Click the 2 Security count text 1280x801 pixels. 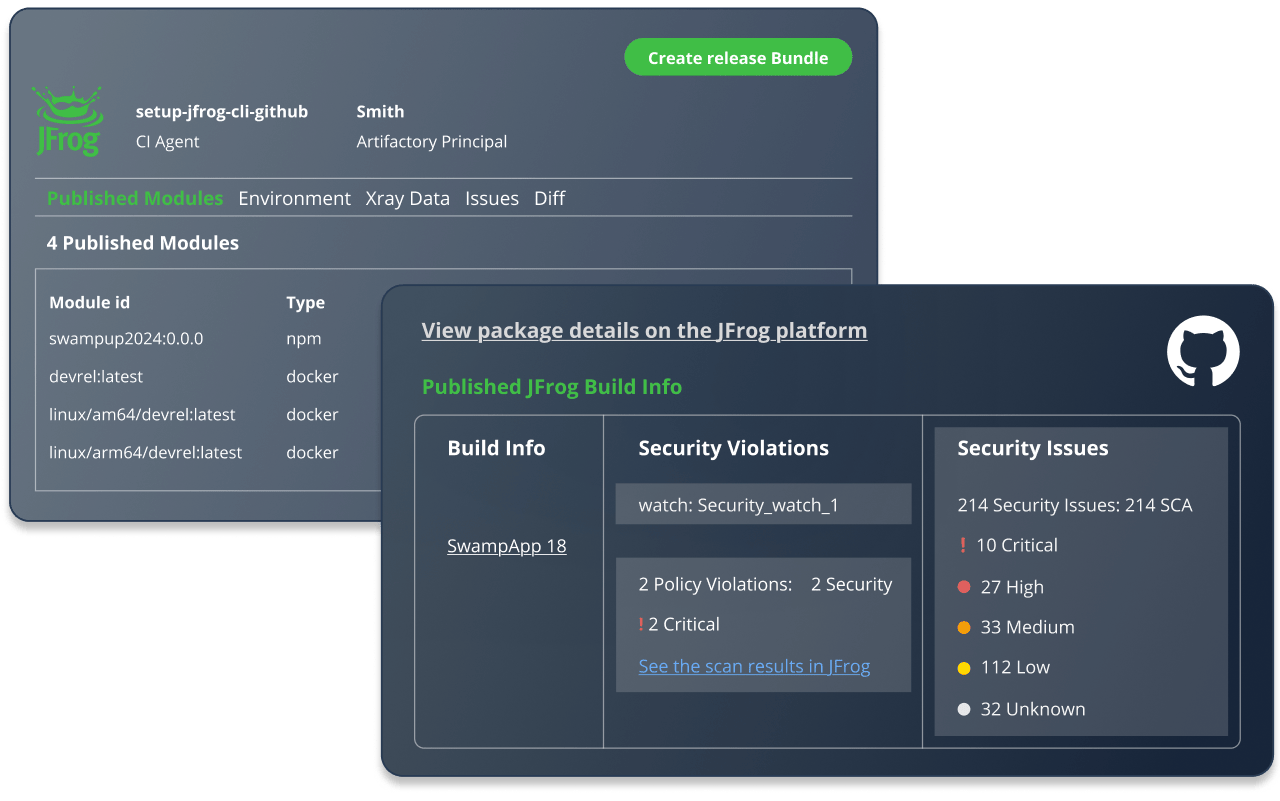tap(852, 585)
